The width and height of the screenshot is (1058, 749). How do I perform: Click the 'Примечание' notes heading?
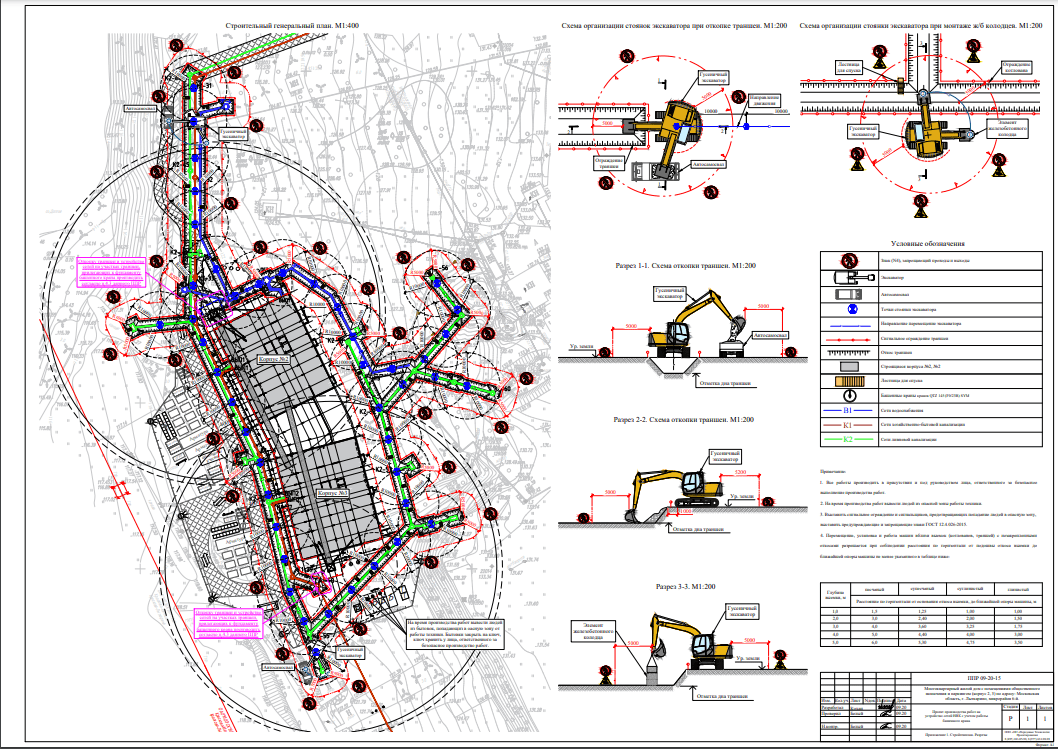833,471
